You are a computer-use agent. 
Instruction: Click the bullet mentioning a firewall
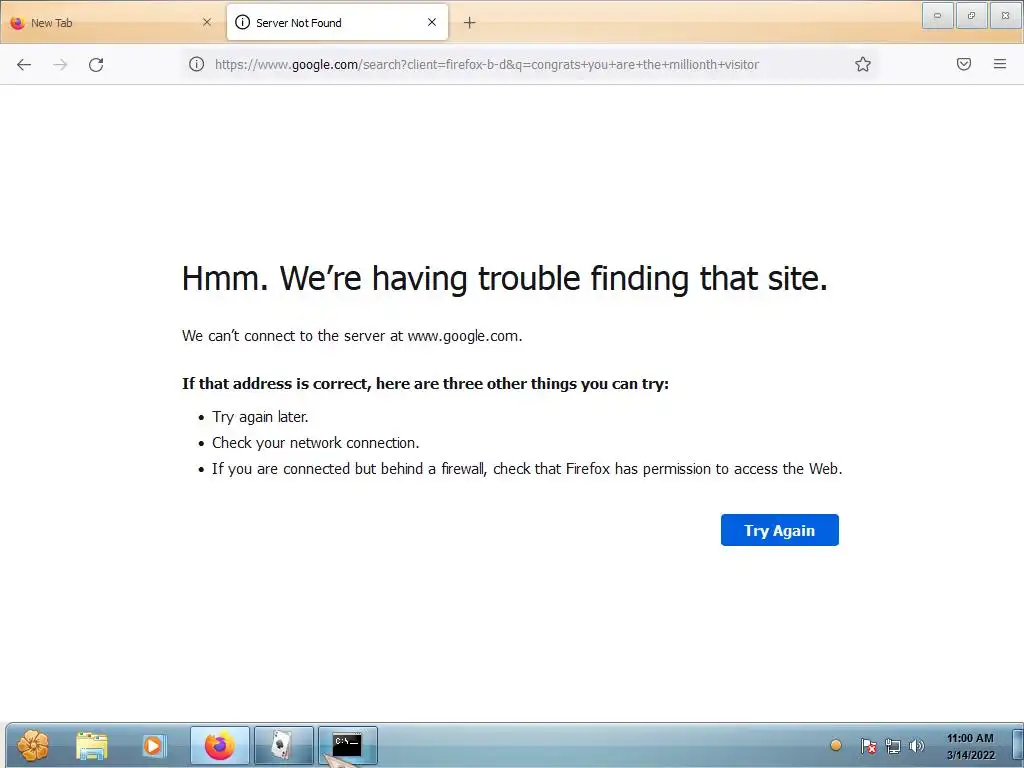tap(527, 469)
